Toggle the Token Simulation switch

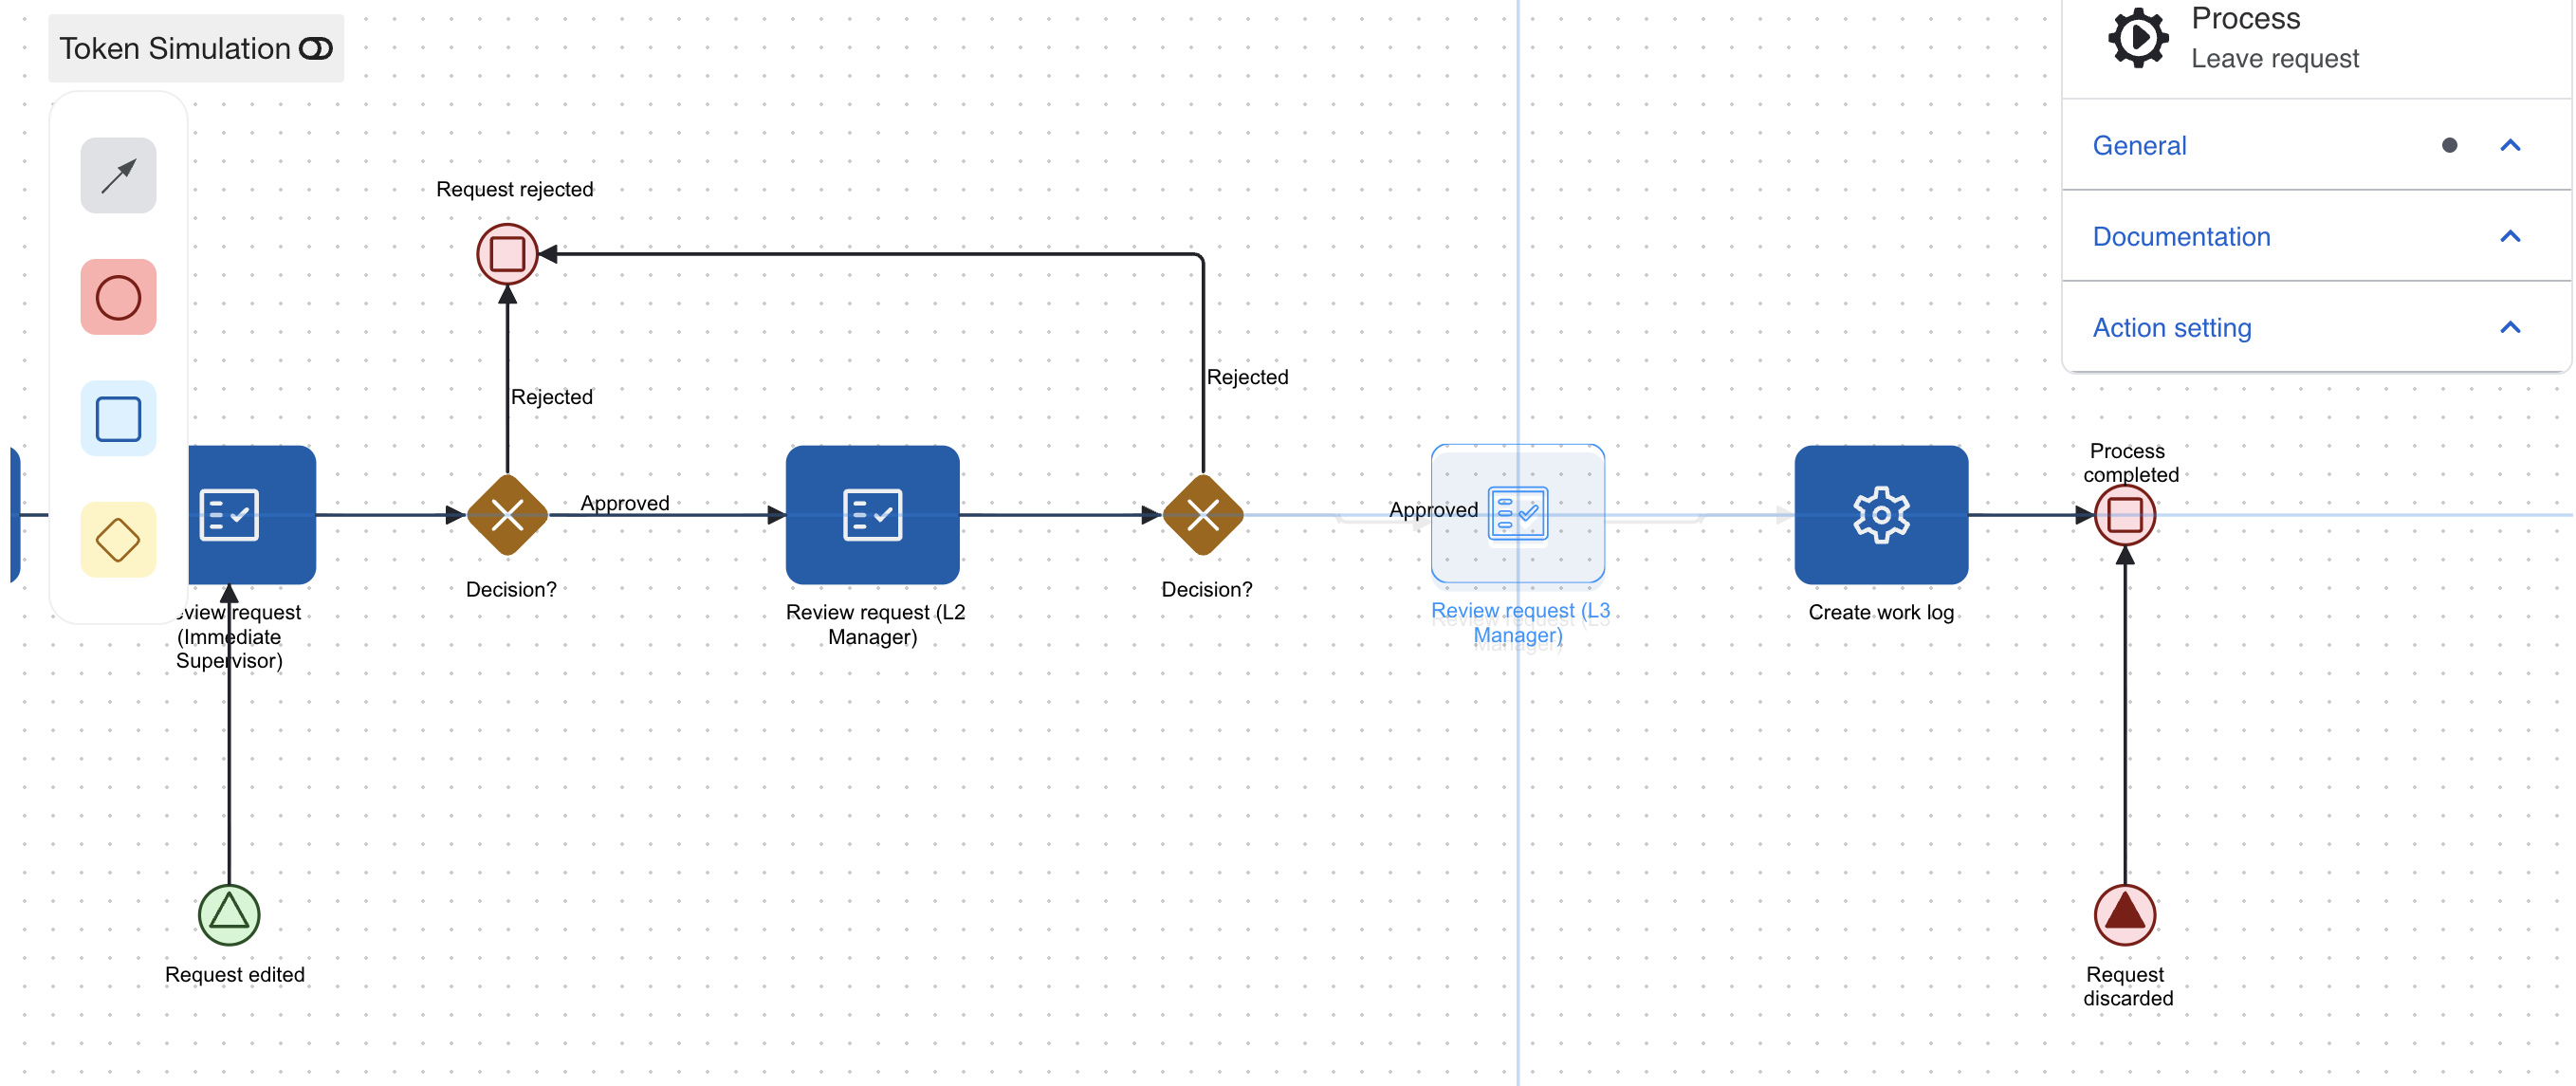(316, 48)
